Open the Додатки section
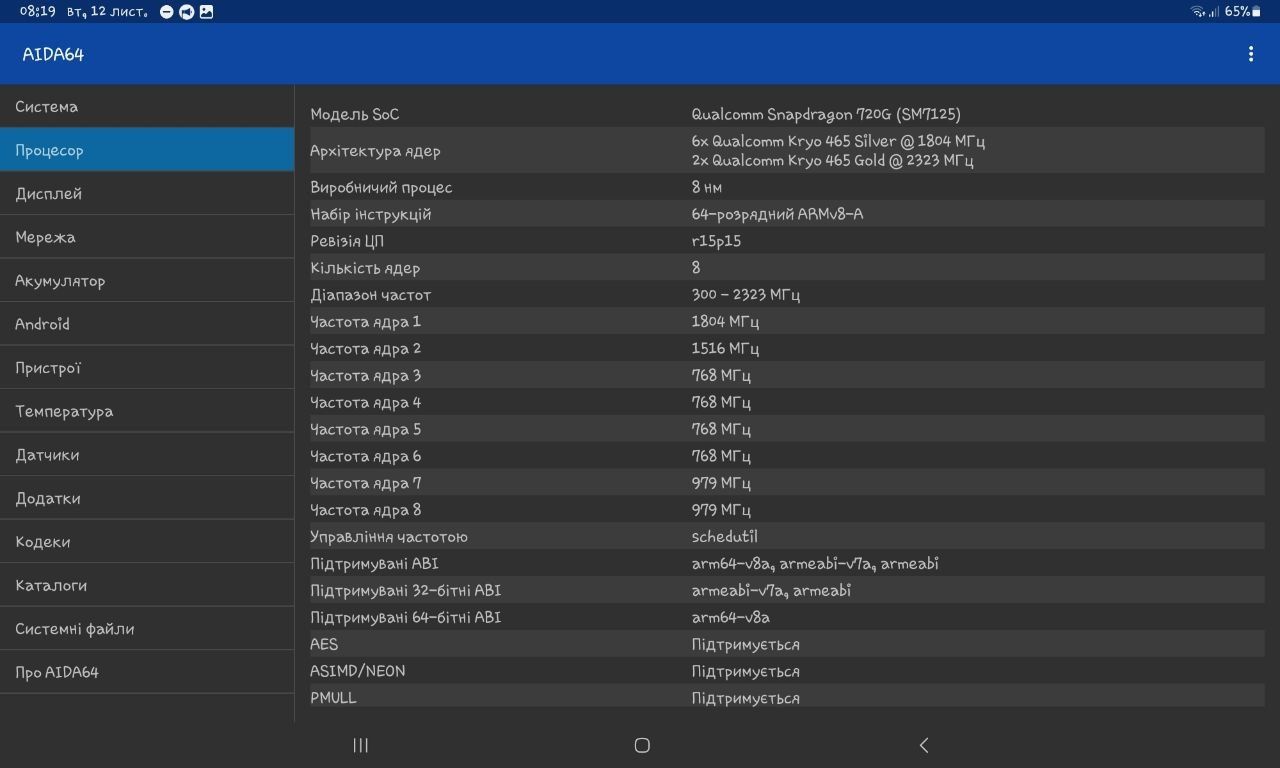 pyautogui.click(x=147, y=498)
